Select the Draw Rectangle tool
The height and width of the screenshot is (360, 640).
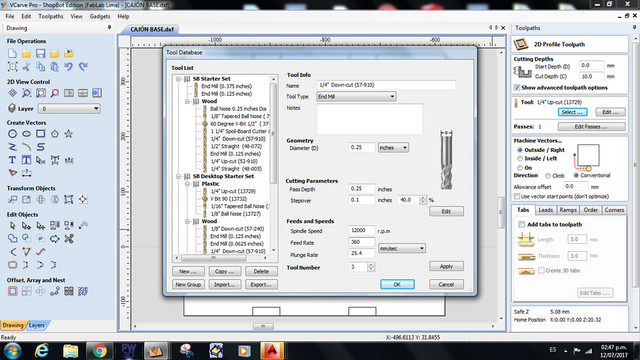pyautogui.click(x=40, y=134)
